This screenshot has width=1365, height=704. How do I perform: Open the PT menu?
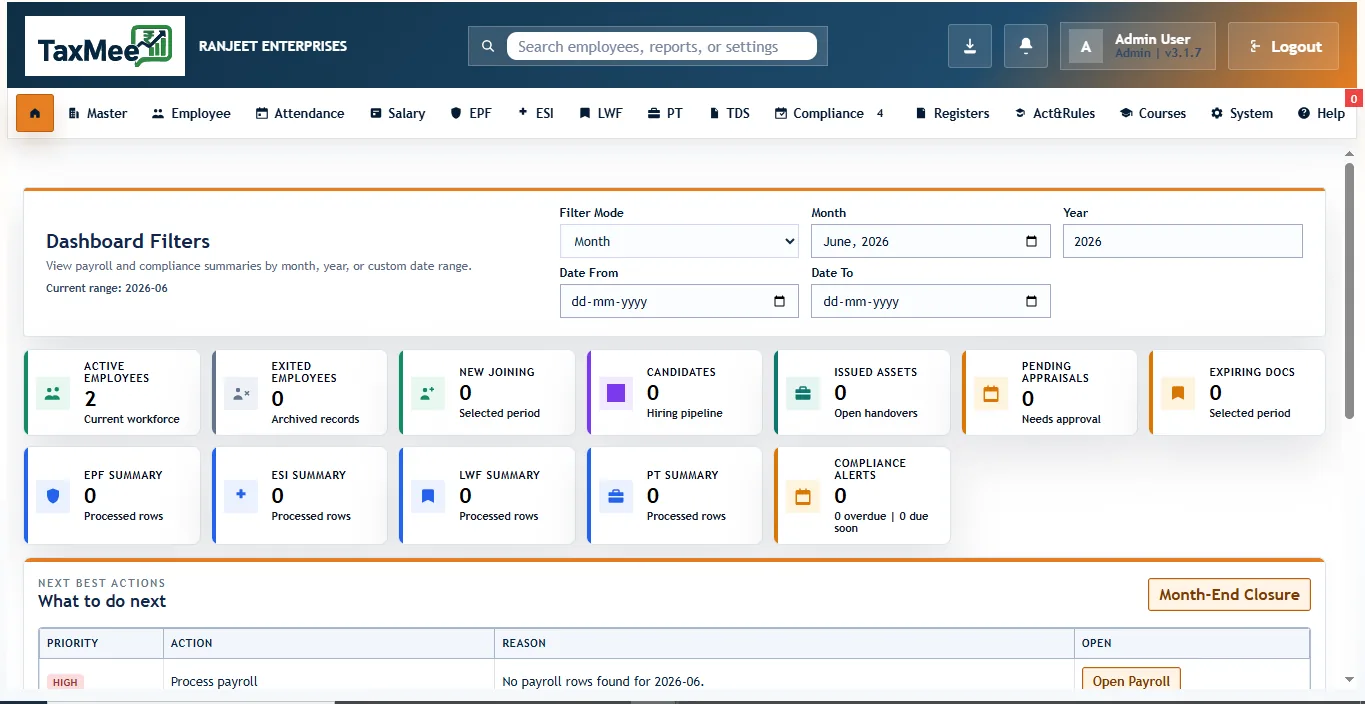click(x=666, y=113)
